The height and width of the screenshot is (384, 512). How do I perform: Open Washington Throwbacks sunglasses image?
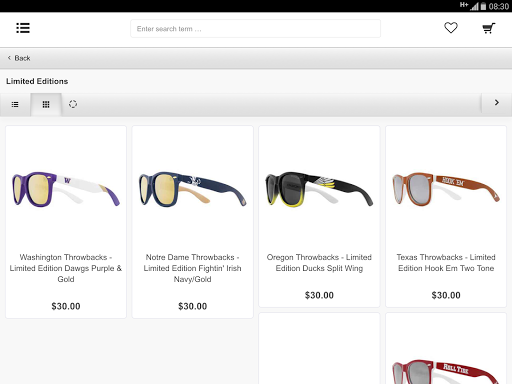pyautogui.click(x=66, y=189)
